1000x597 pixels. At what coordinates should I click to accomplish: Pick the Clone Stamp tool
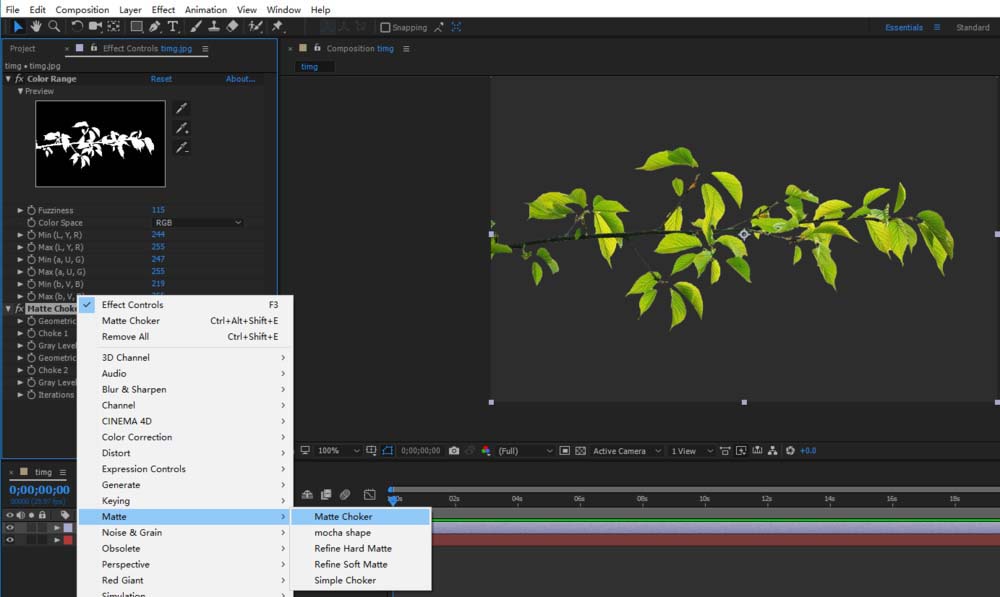click(x=212, y=27)
